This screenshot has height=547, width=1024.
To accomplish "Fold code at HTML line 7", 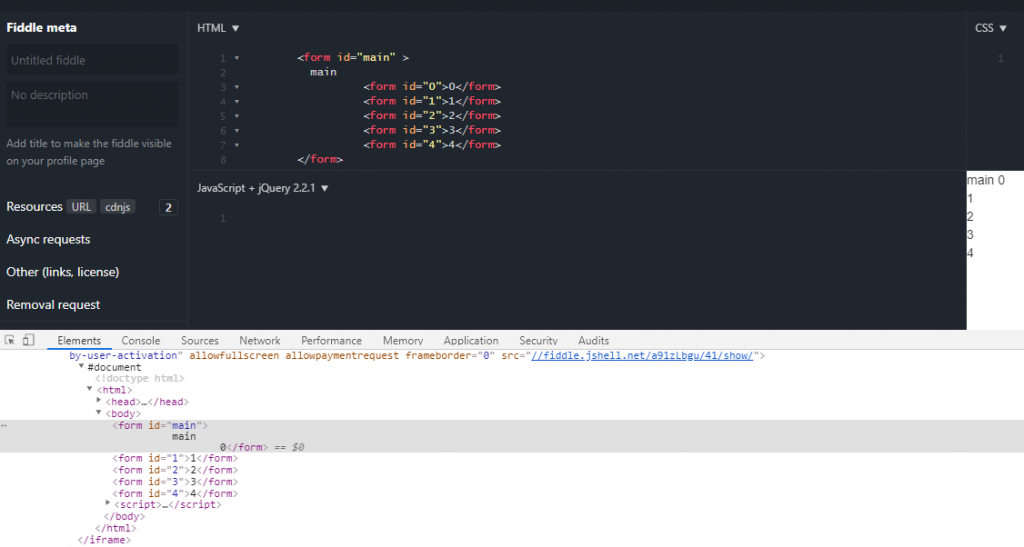I will point(236,145).
